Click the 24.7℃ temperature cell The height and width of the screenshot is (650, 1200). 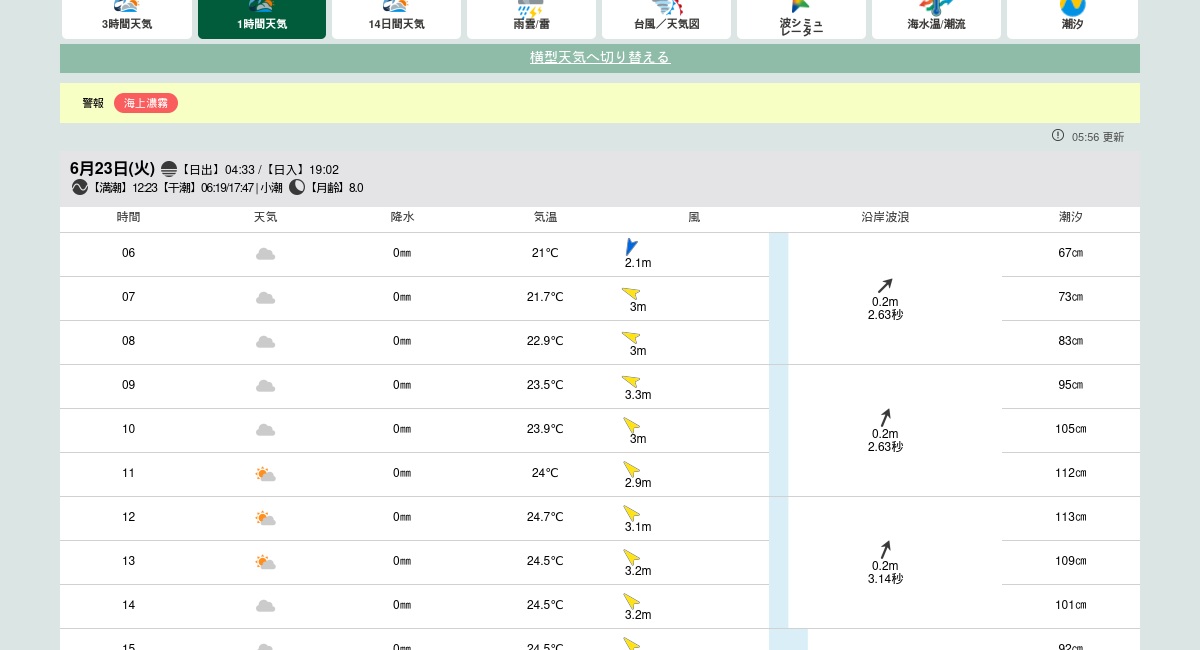[545, 517]
